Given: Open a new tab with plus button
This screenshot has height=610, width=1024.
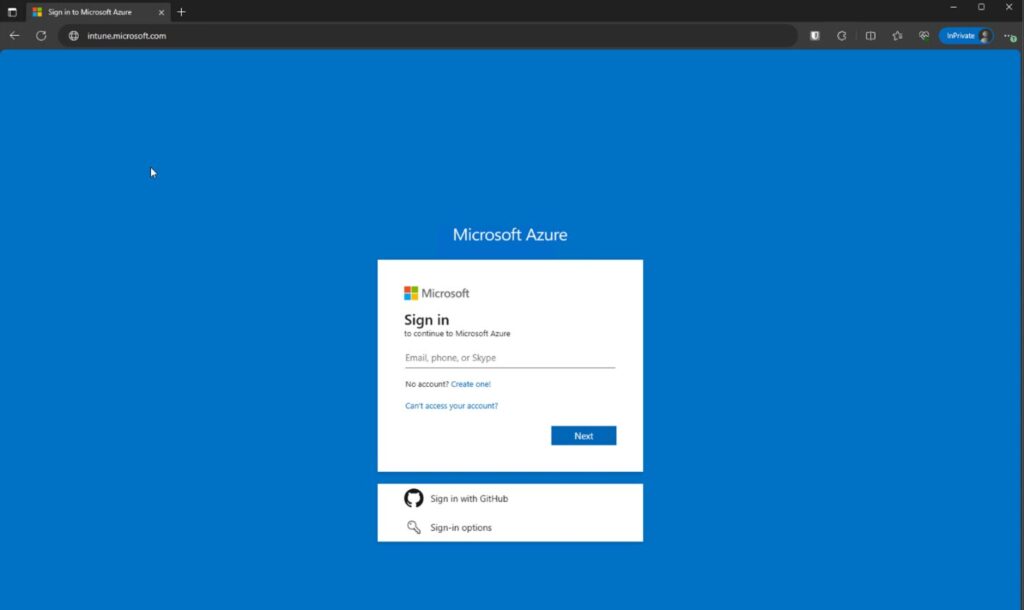Looking at the screenshot, I should click(181, 12).
